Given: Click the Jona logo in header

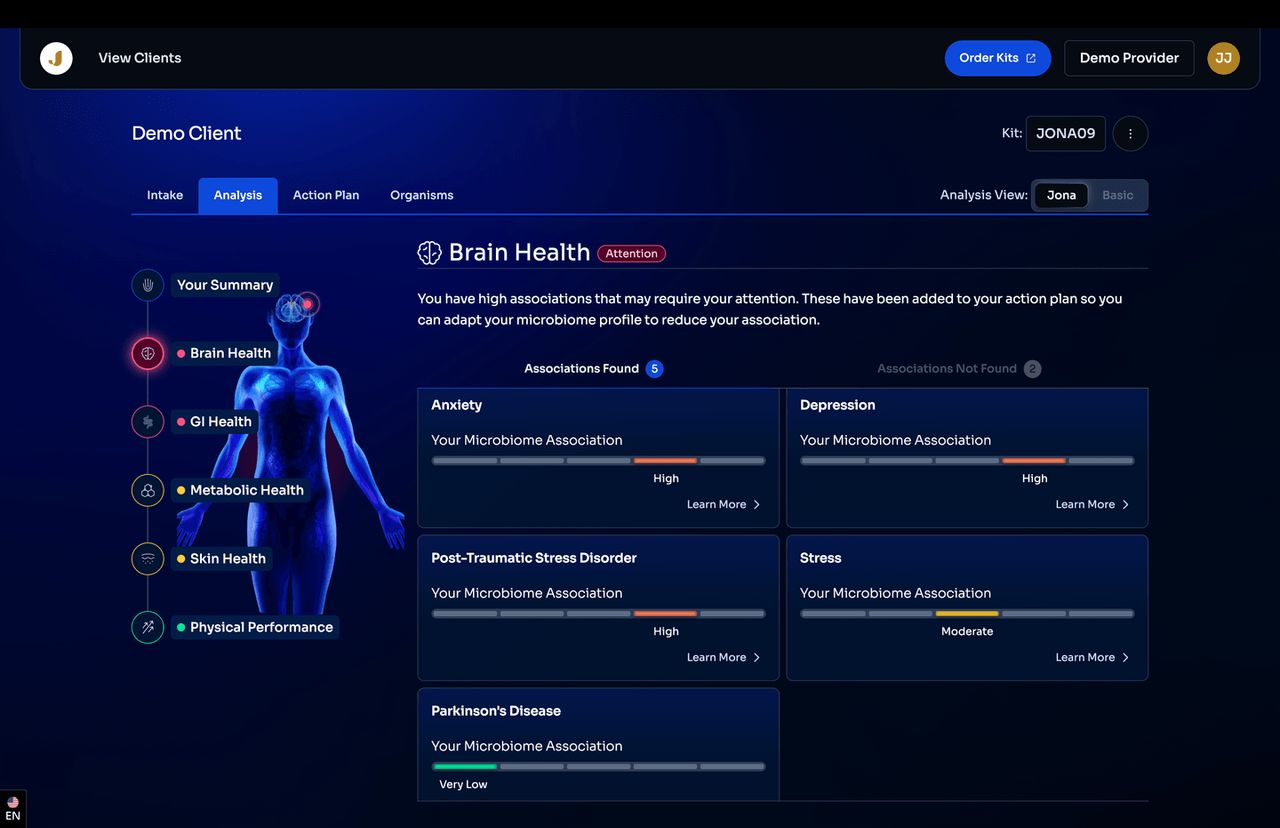Looking at the screenshot, I should point(56,58).
